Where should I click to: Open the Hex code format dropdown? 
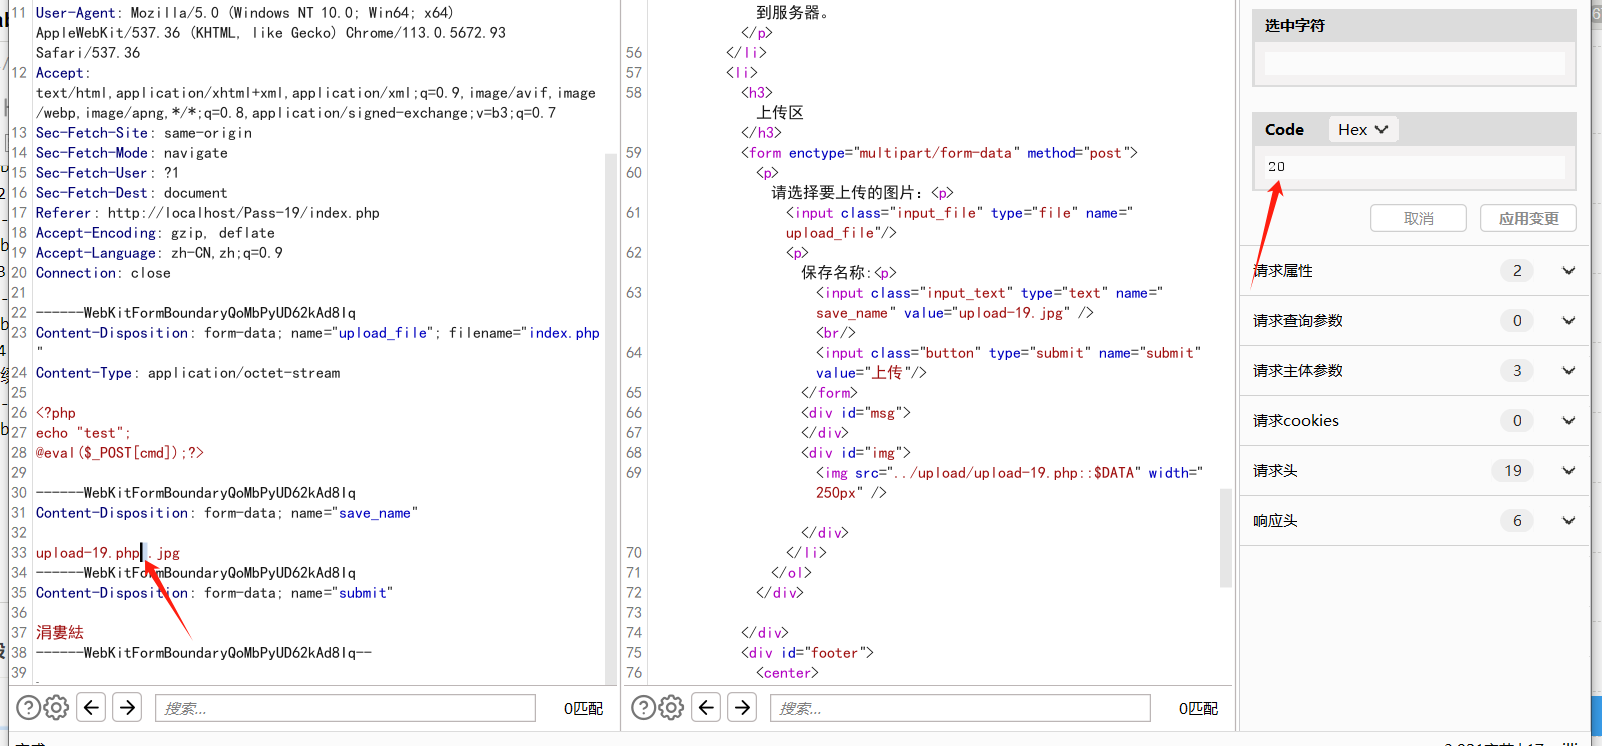point(1363,129)
